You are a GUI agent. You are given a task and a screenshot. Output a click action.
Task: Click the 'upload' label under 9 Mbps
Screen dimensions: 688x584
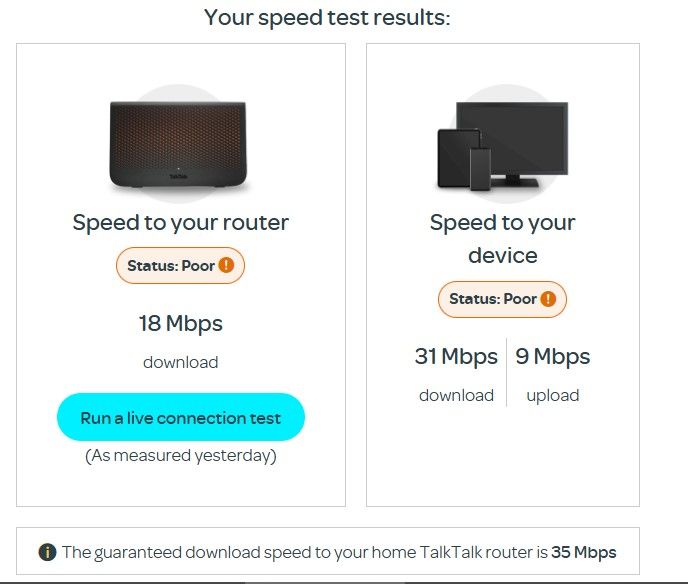click(552, 395)
